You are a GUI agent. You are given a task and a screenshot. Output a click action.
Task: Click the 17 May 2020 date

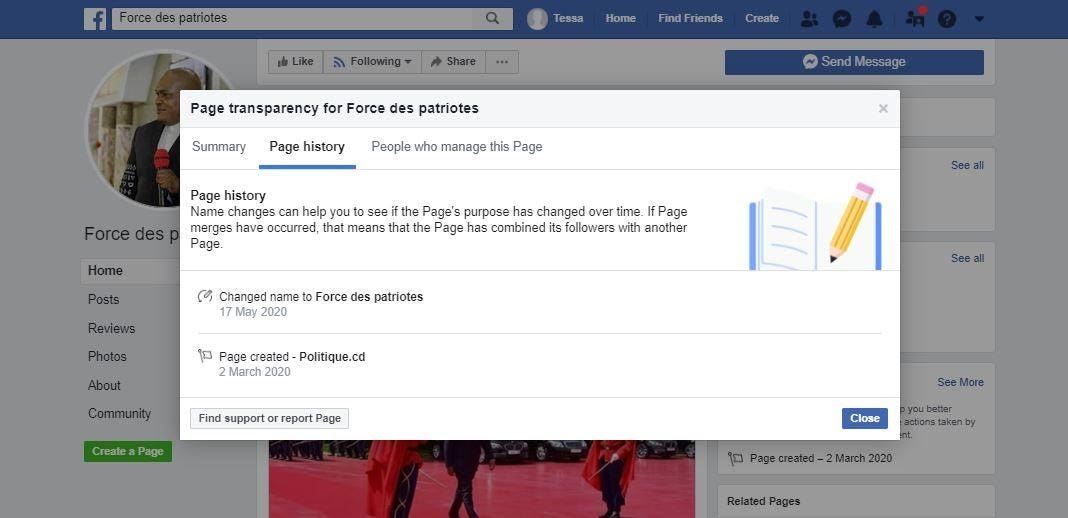(x=253, y=312)
